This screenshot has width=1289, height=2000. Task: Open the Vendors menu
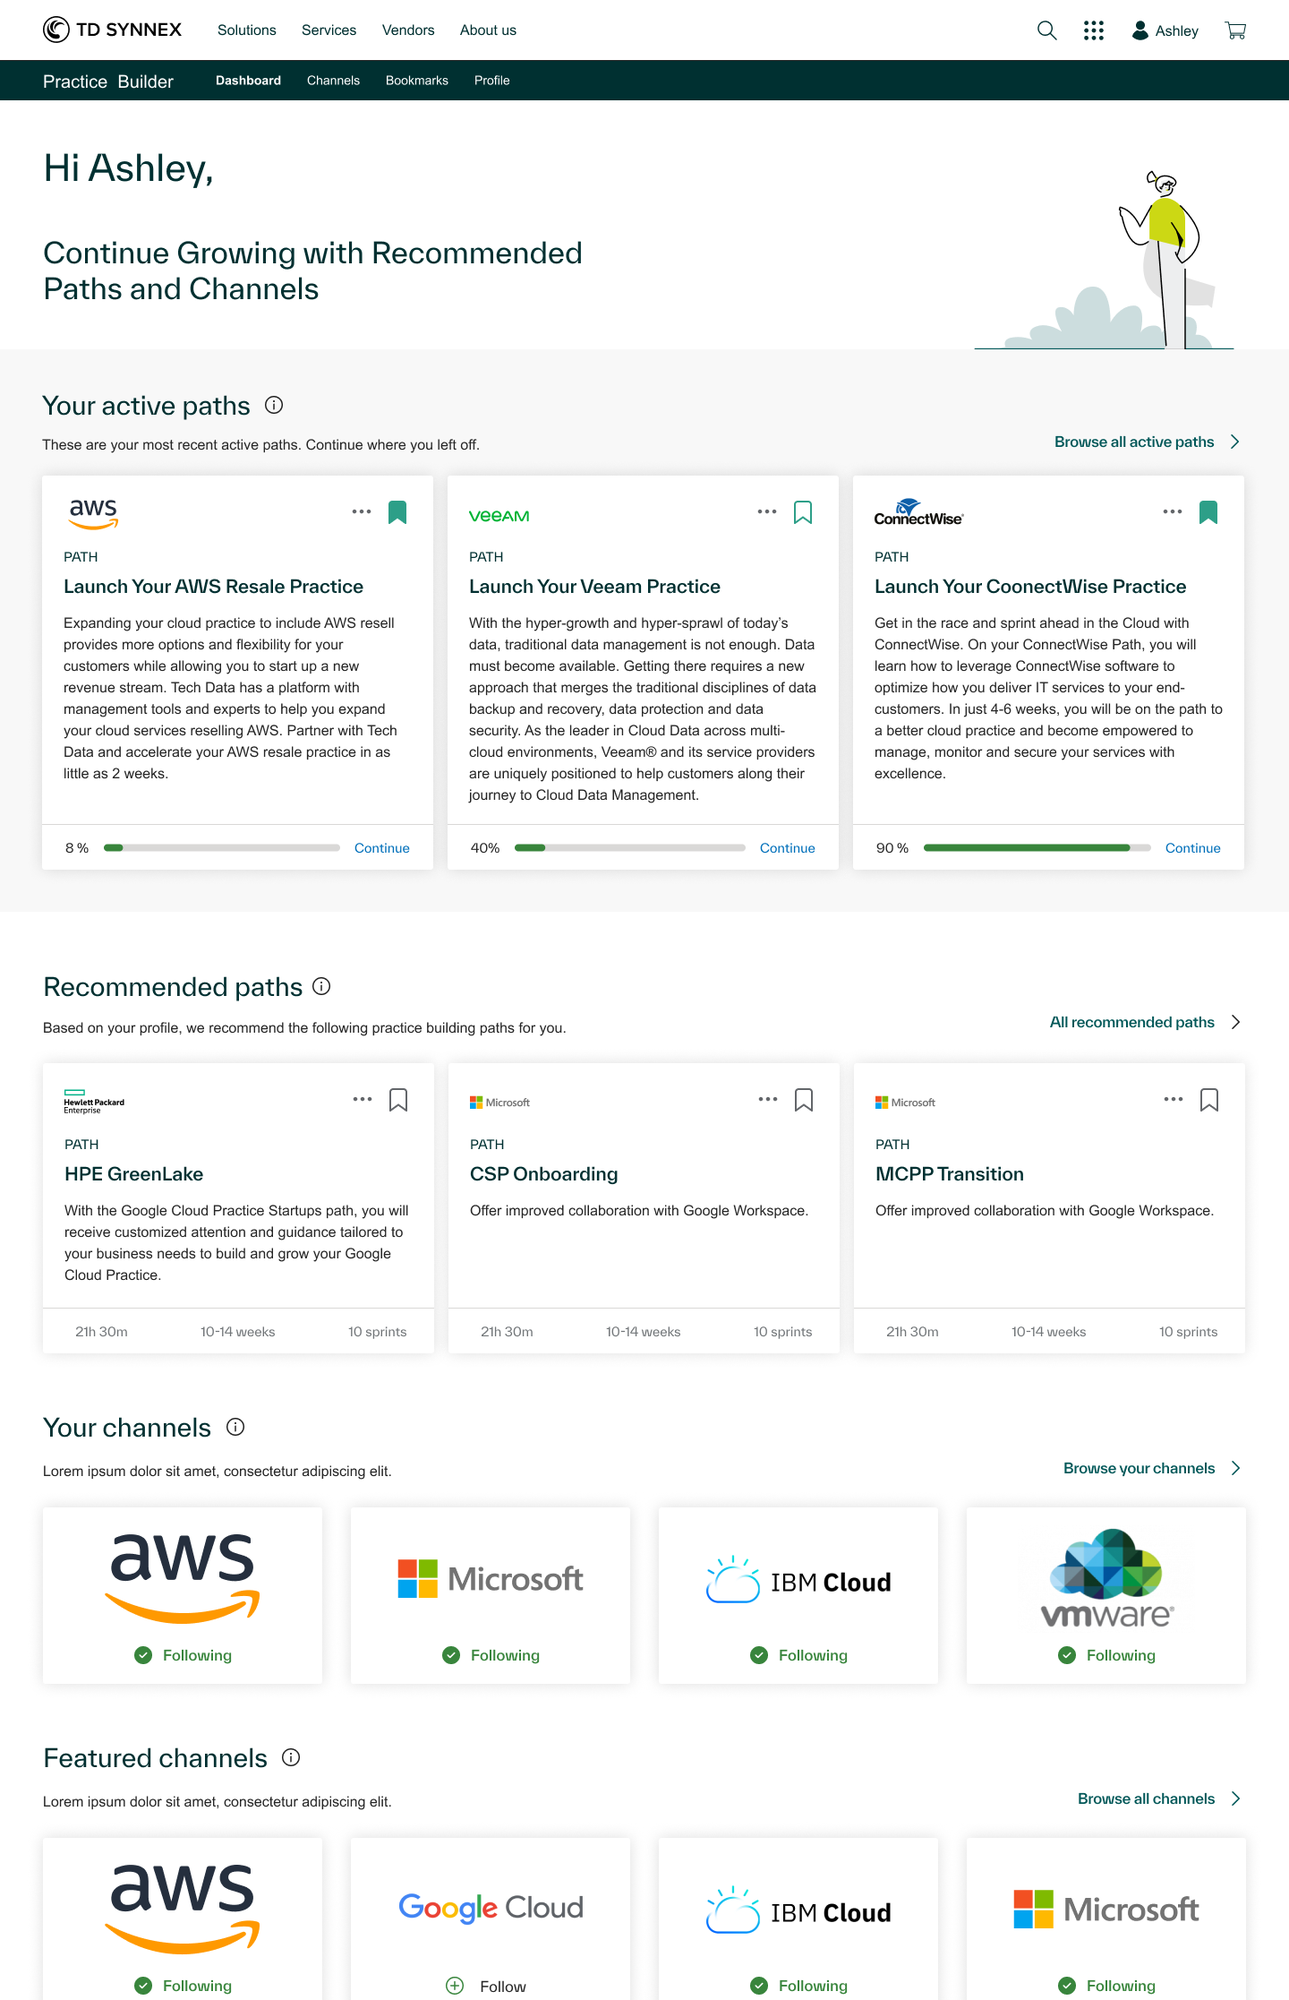[x=408, y=30]
